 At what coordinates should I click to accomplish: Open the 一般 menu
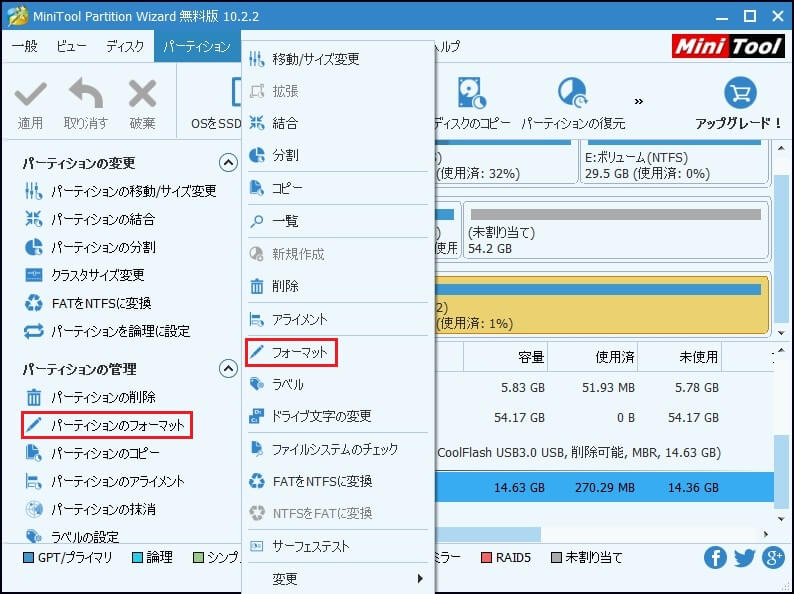pos(25,46)
